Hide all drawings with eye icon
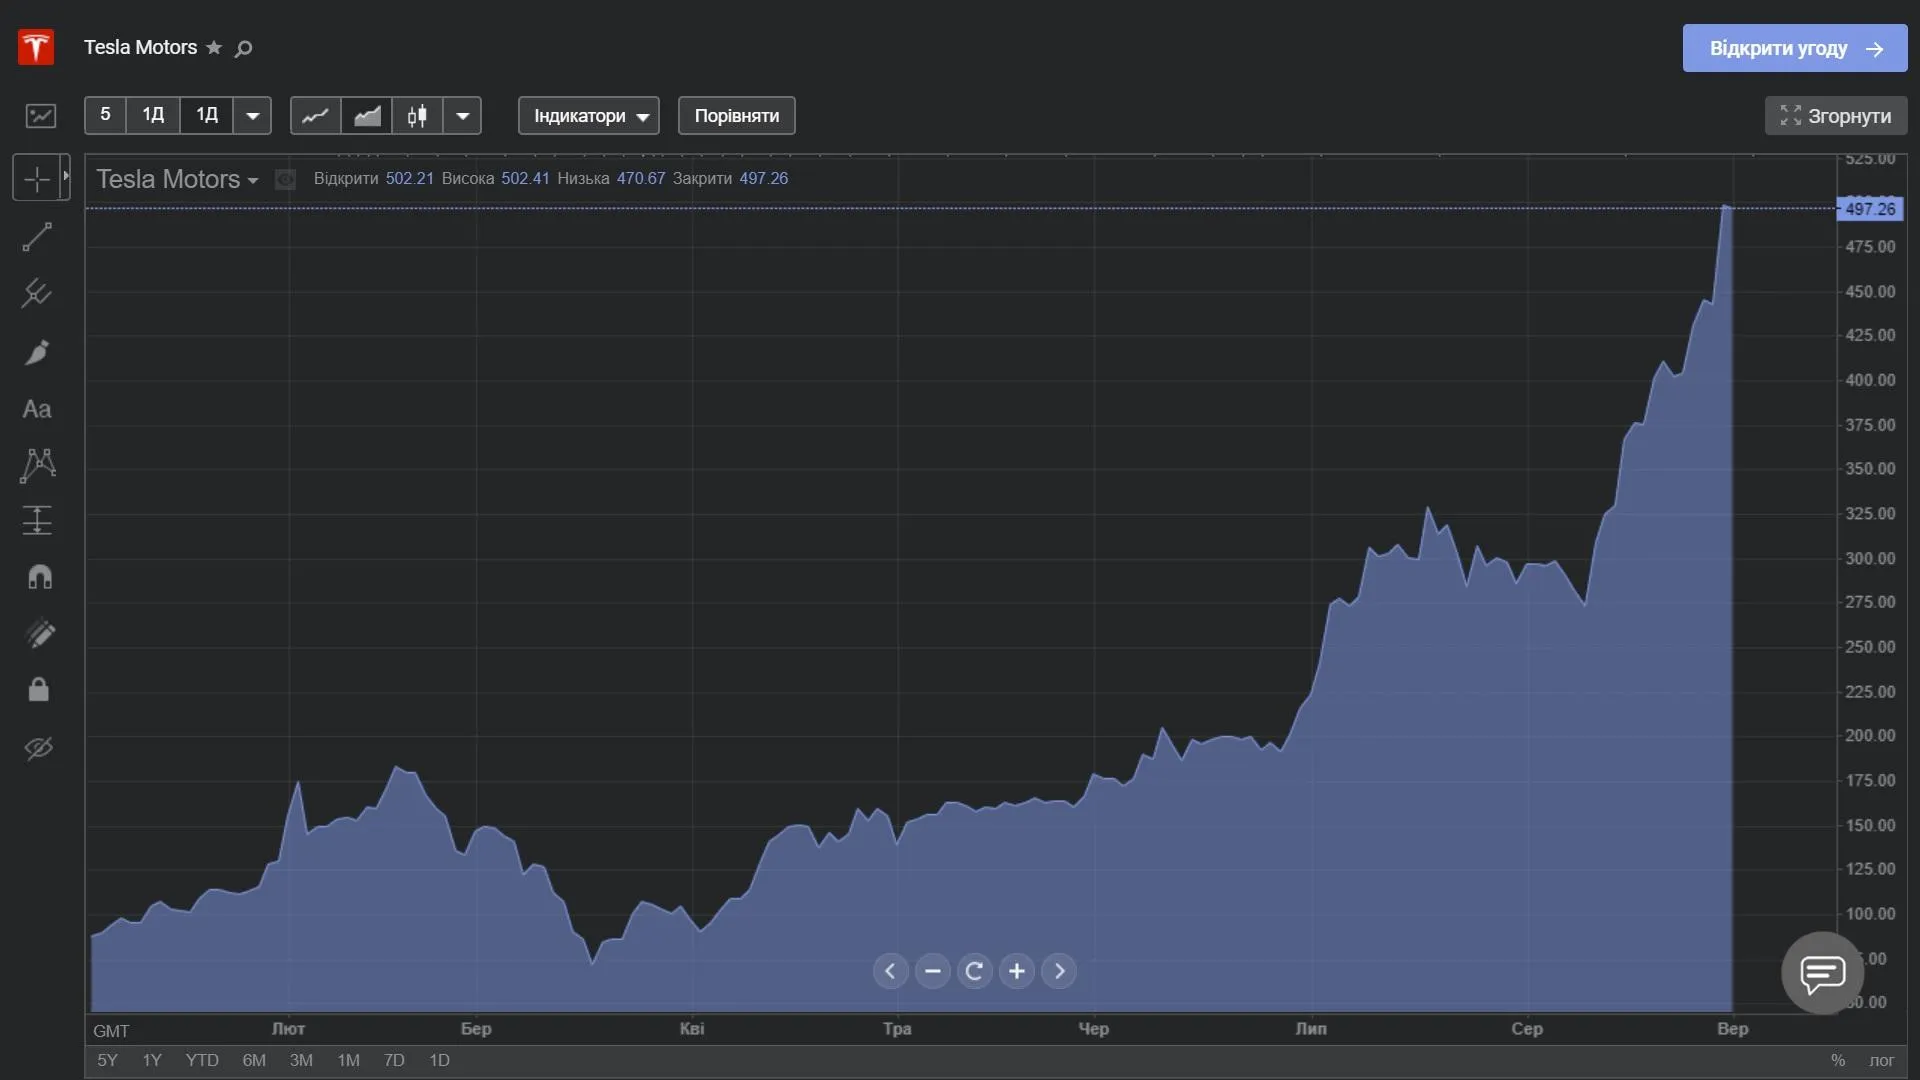Image resolution: width=1920 pixels, height=1080 pixels. tap(39, 747)
